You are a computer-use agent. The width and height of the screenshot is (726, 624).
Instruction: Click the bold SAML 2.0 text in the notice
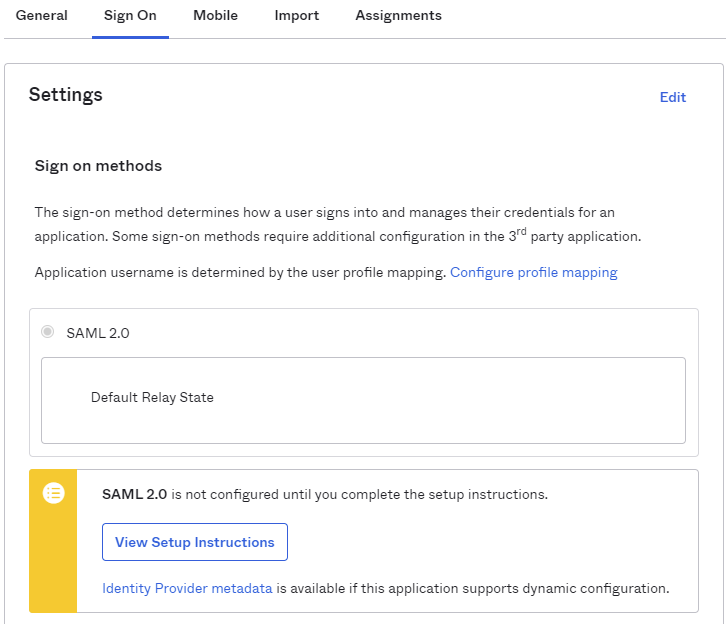tap(135, 494)
